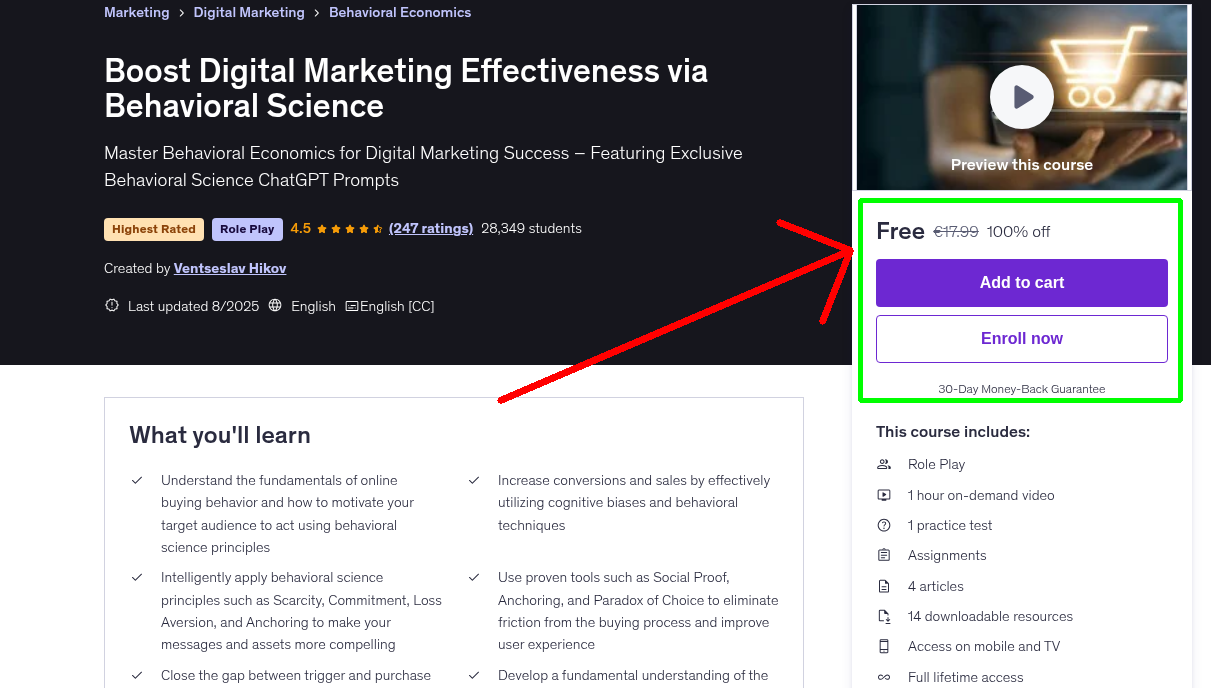
Task: Open the Digital Marketing breadcrumb
Action: click(248, 12)
